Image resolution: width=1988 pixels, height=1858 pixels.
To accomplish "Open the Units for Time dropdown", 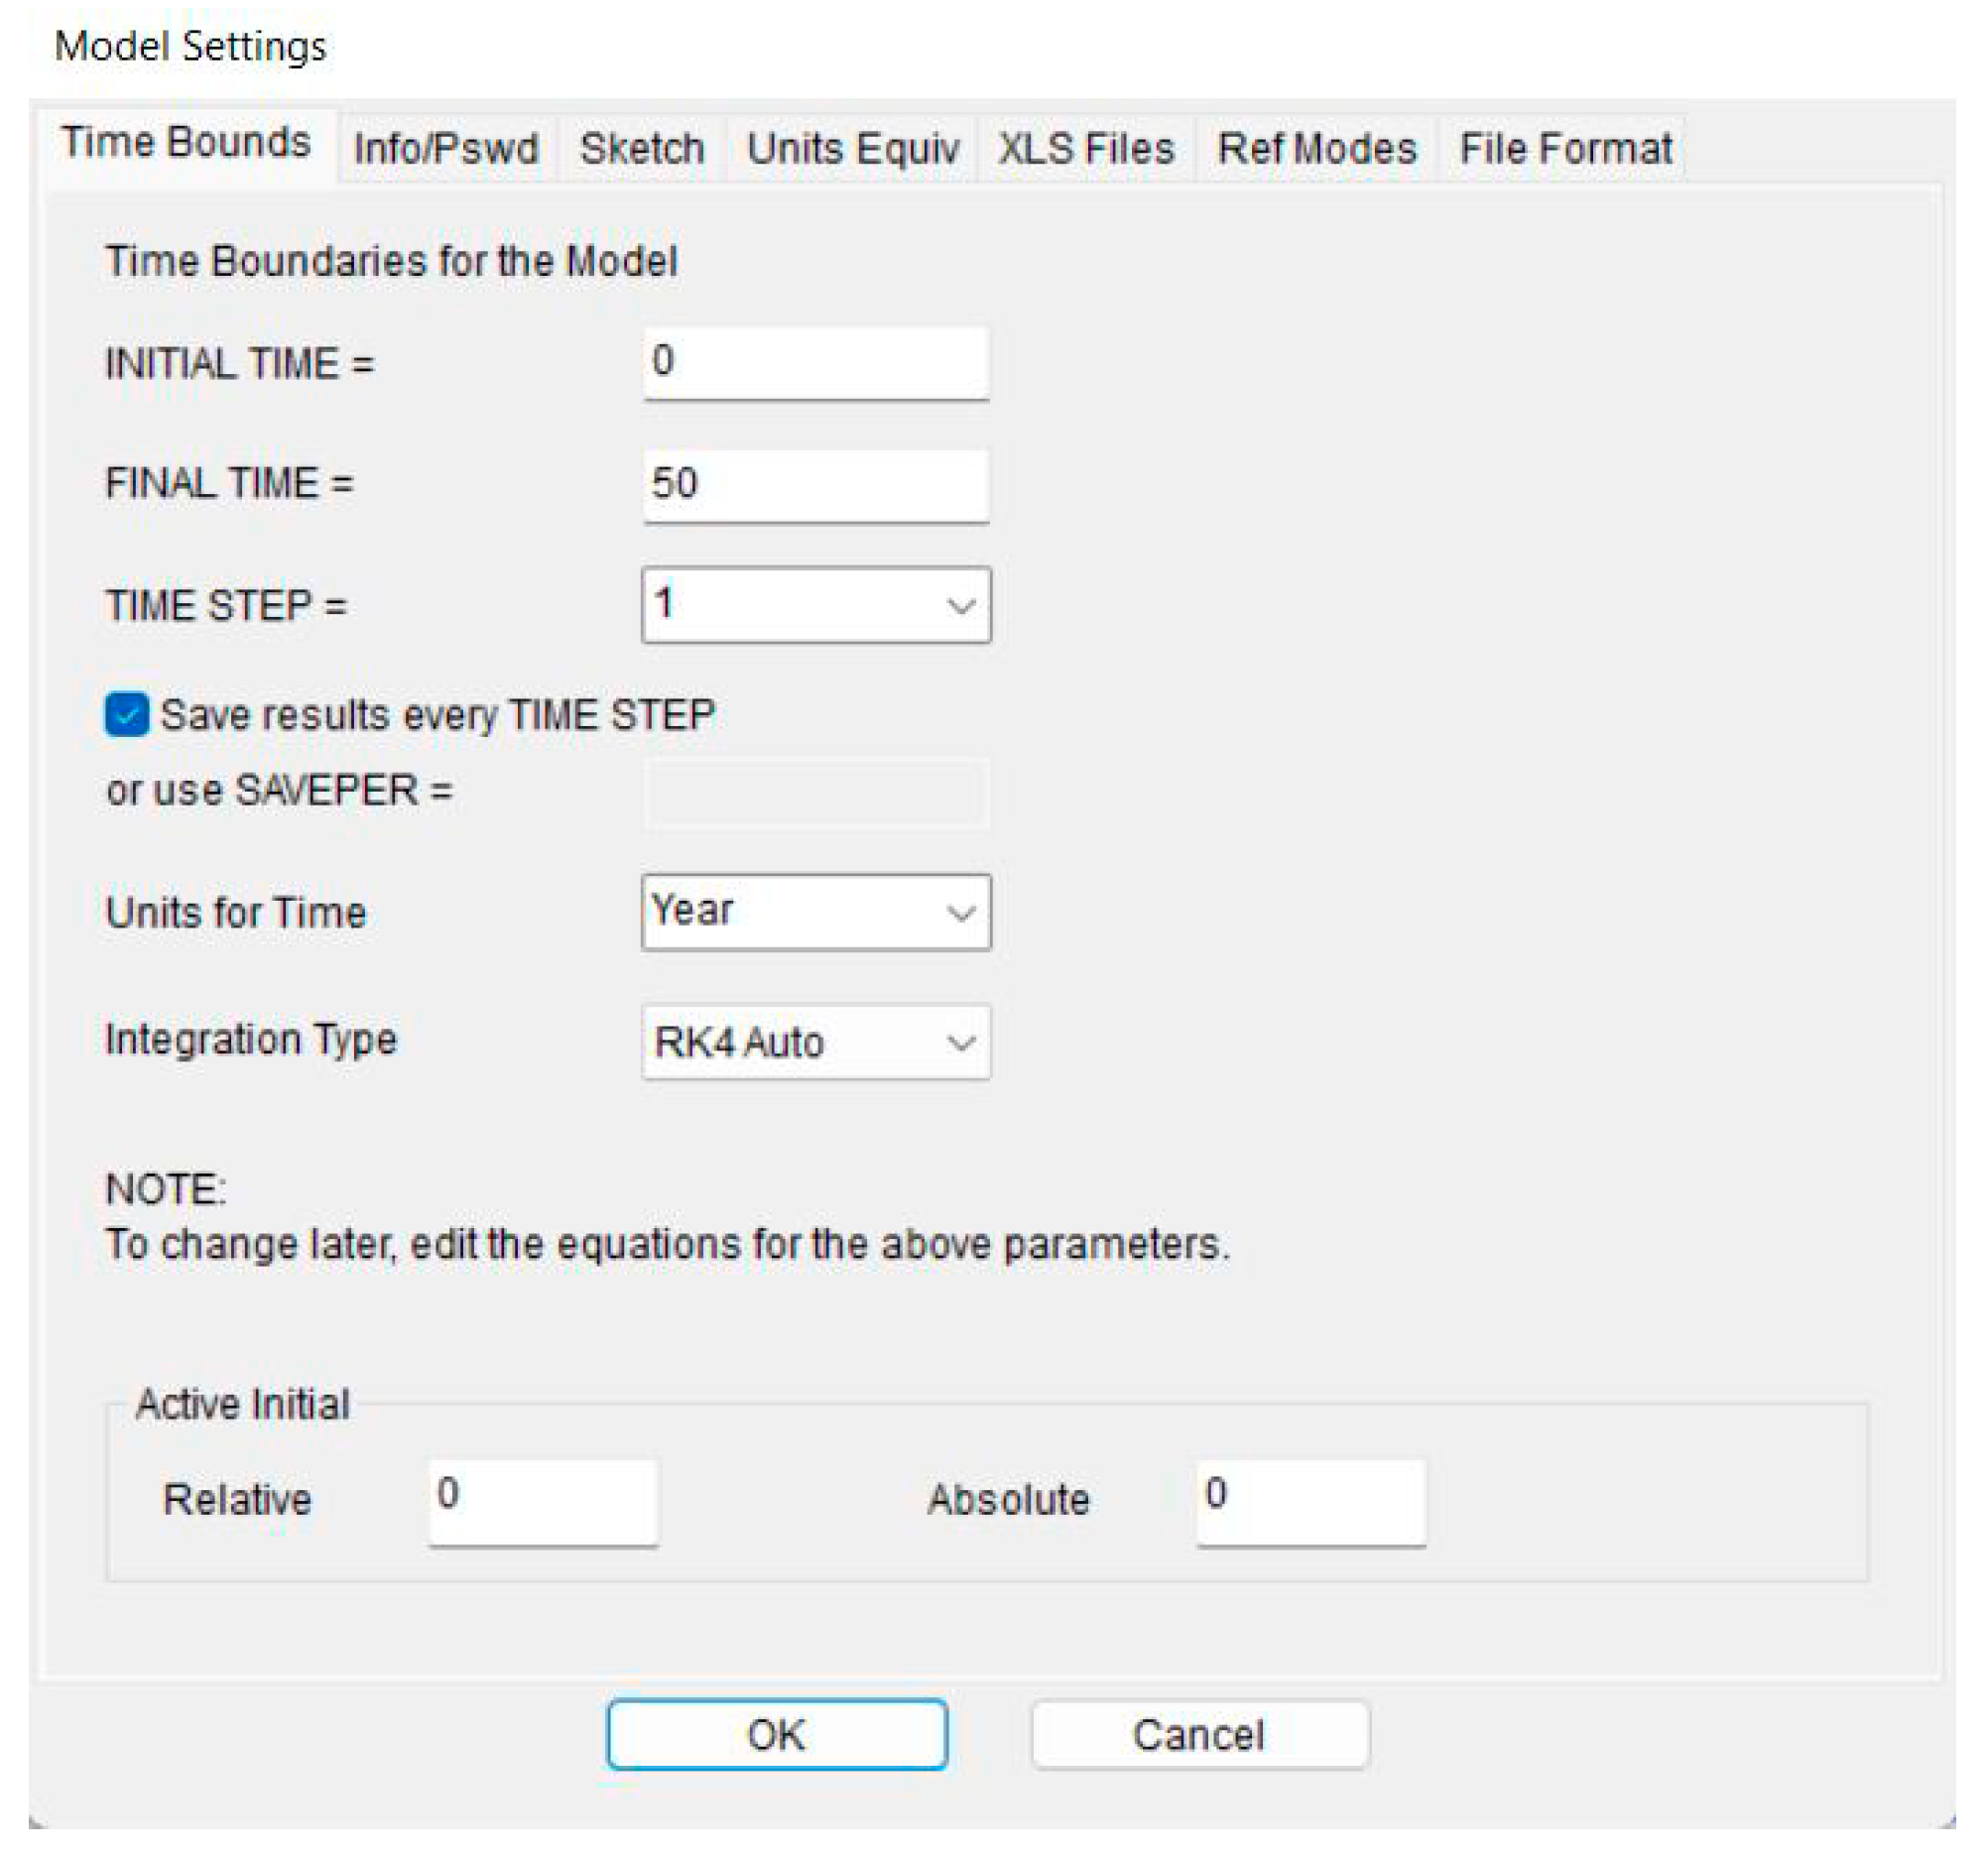I will point(960,913).
